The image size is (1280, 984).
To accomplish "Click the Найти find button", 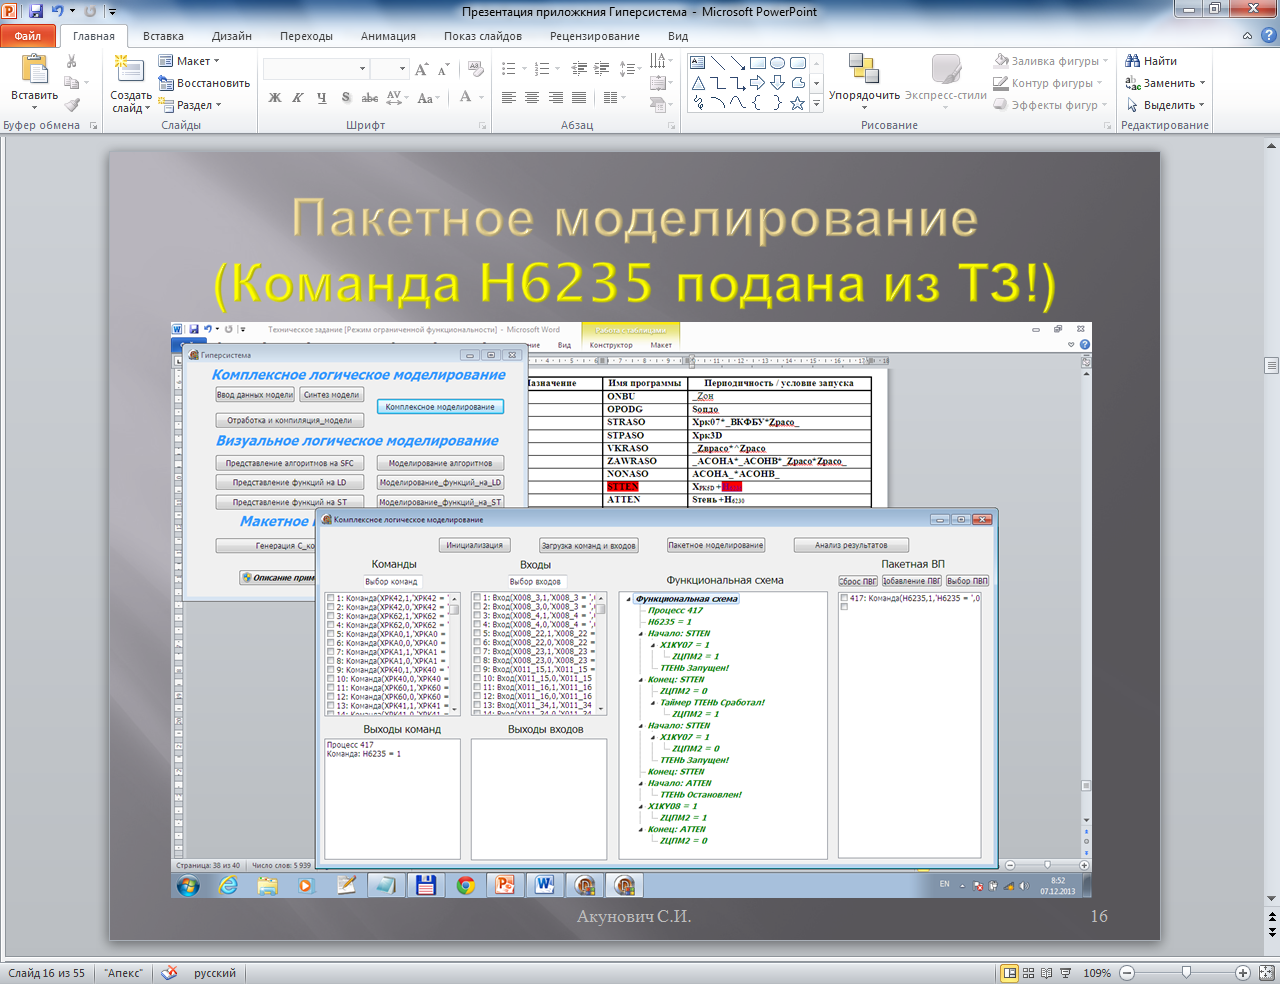I will 1151,61.
